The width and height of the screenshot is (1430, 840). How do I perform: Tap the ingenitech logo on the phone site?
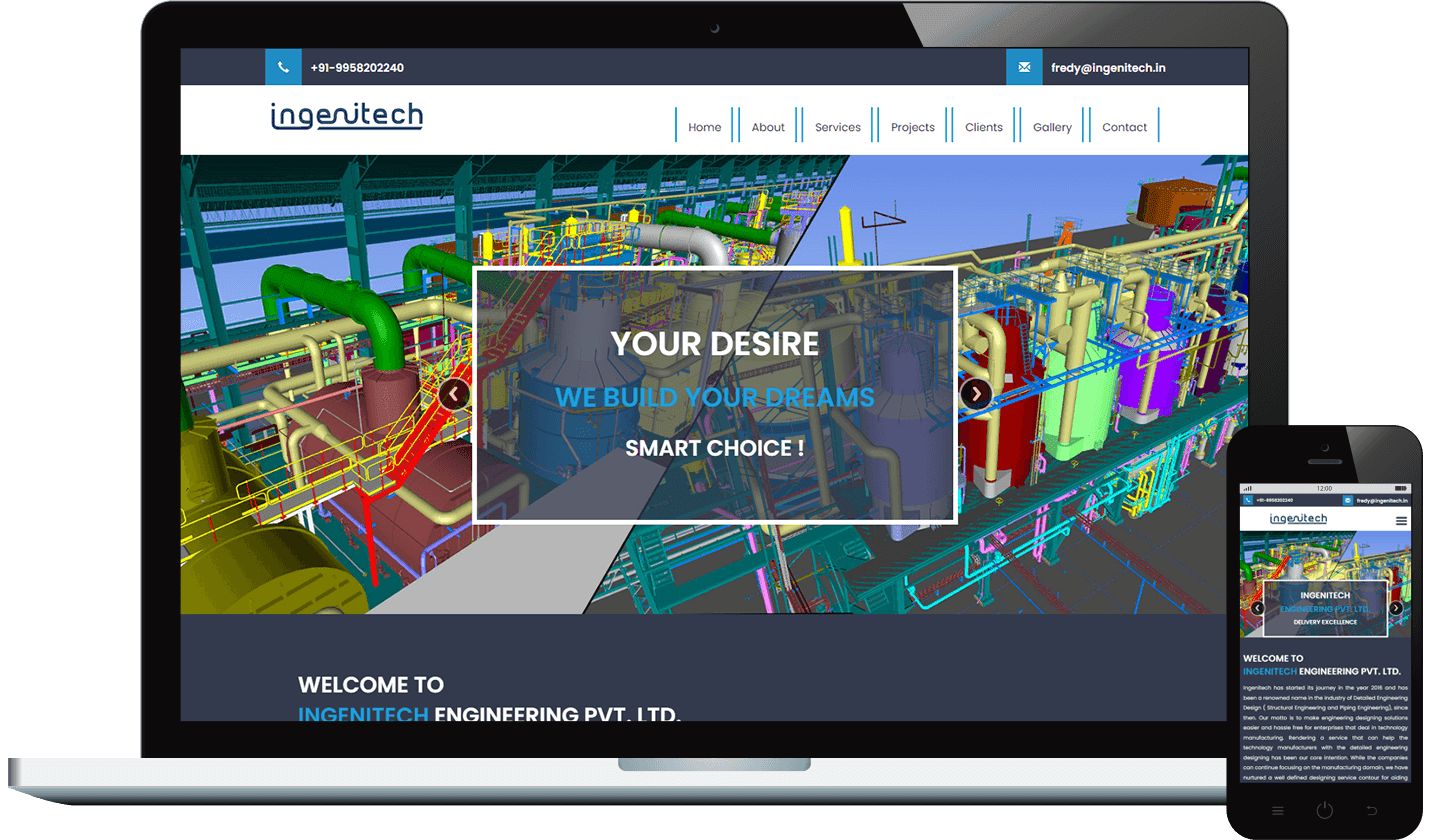[1298, 518]
